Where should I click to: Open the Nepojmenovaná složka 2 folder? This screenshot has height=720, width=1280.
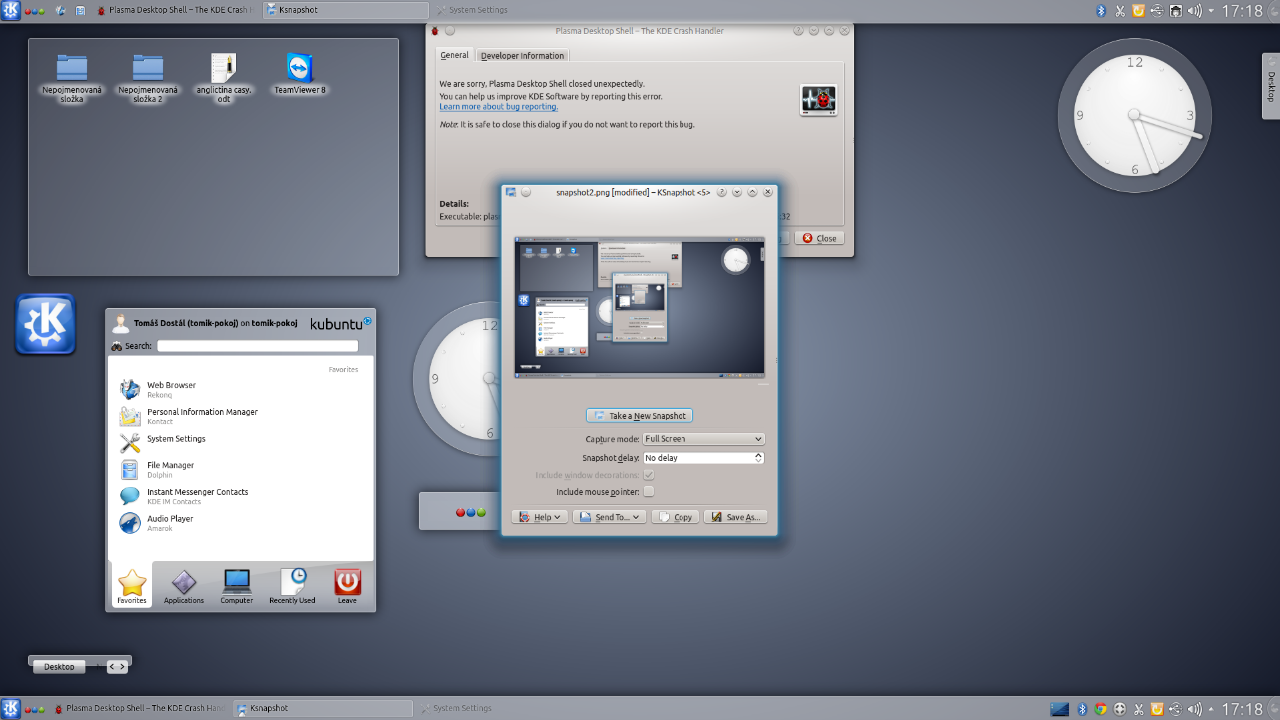coord(148,69)
